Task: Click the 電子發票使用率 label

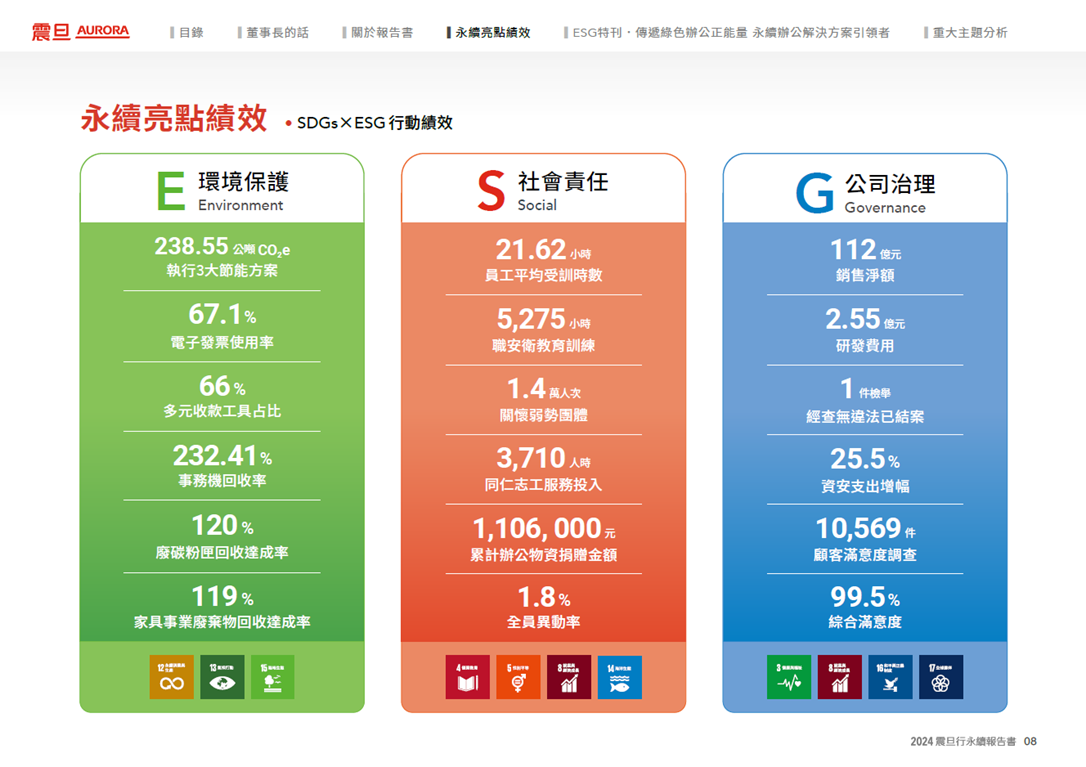Action: [222, 342]
